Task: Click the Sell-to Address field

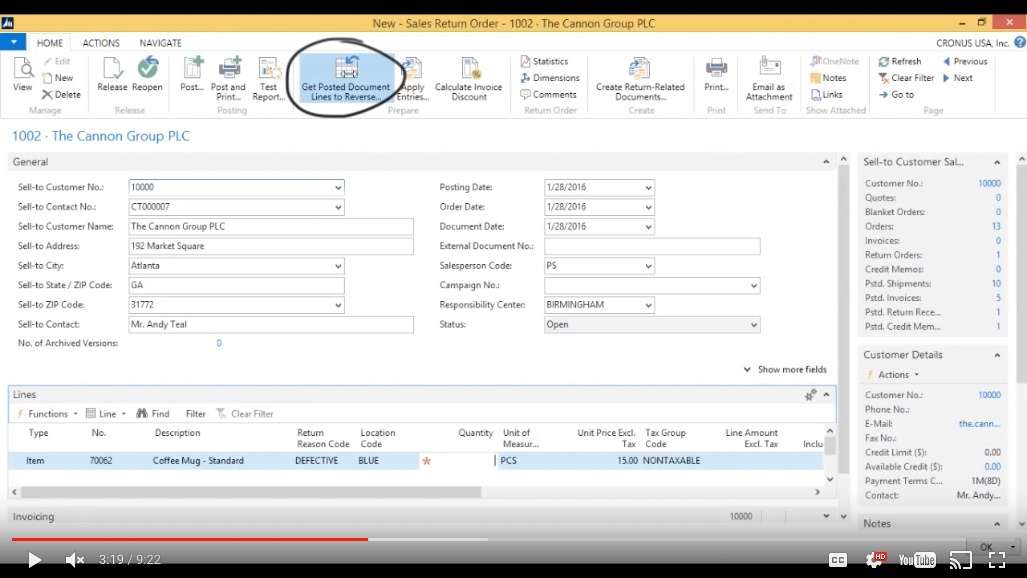Action: pos(271,246)
